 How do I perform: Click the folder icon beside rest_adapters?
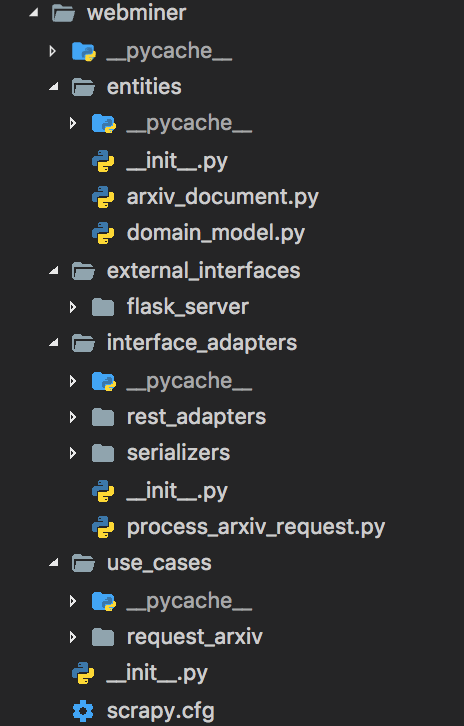(103, 417)
